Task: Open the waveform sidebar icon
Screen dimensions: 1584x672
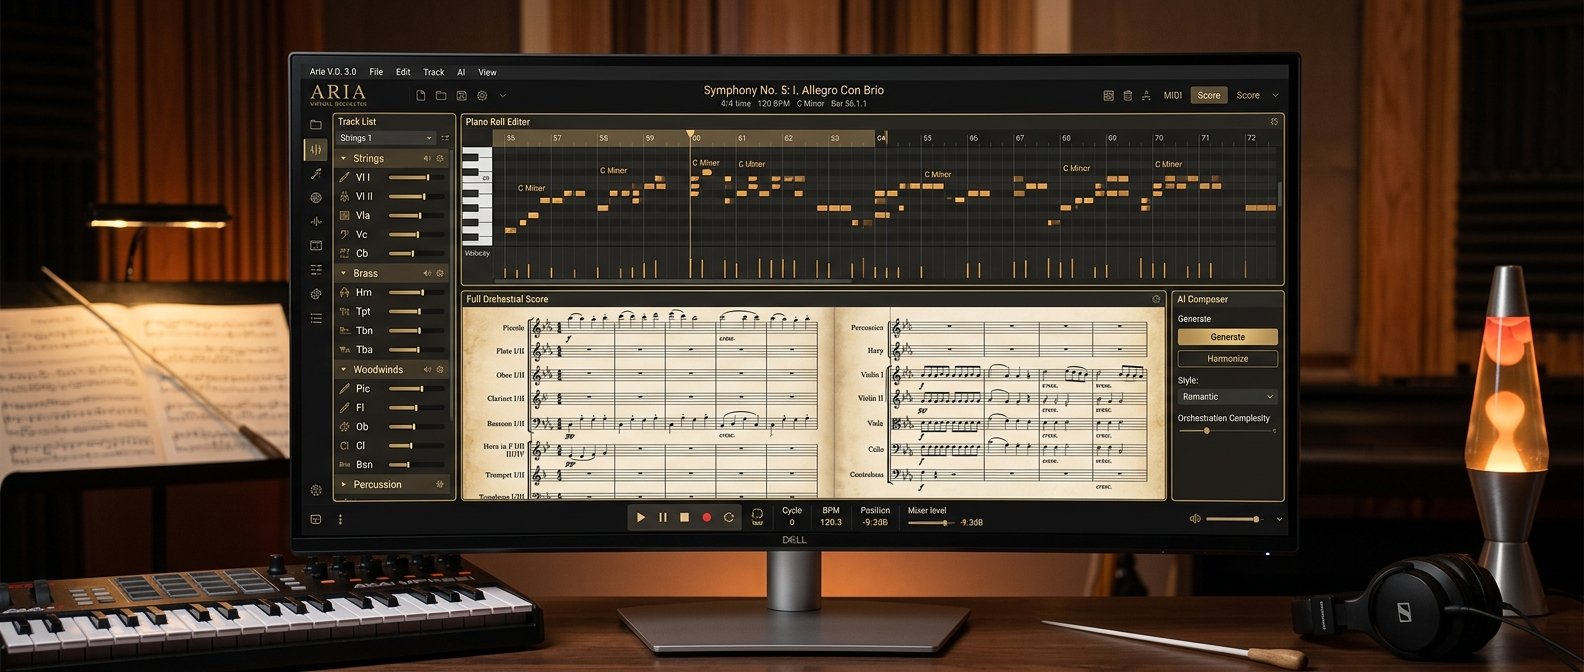Action: click(x=316, y=222)
